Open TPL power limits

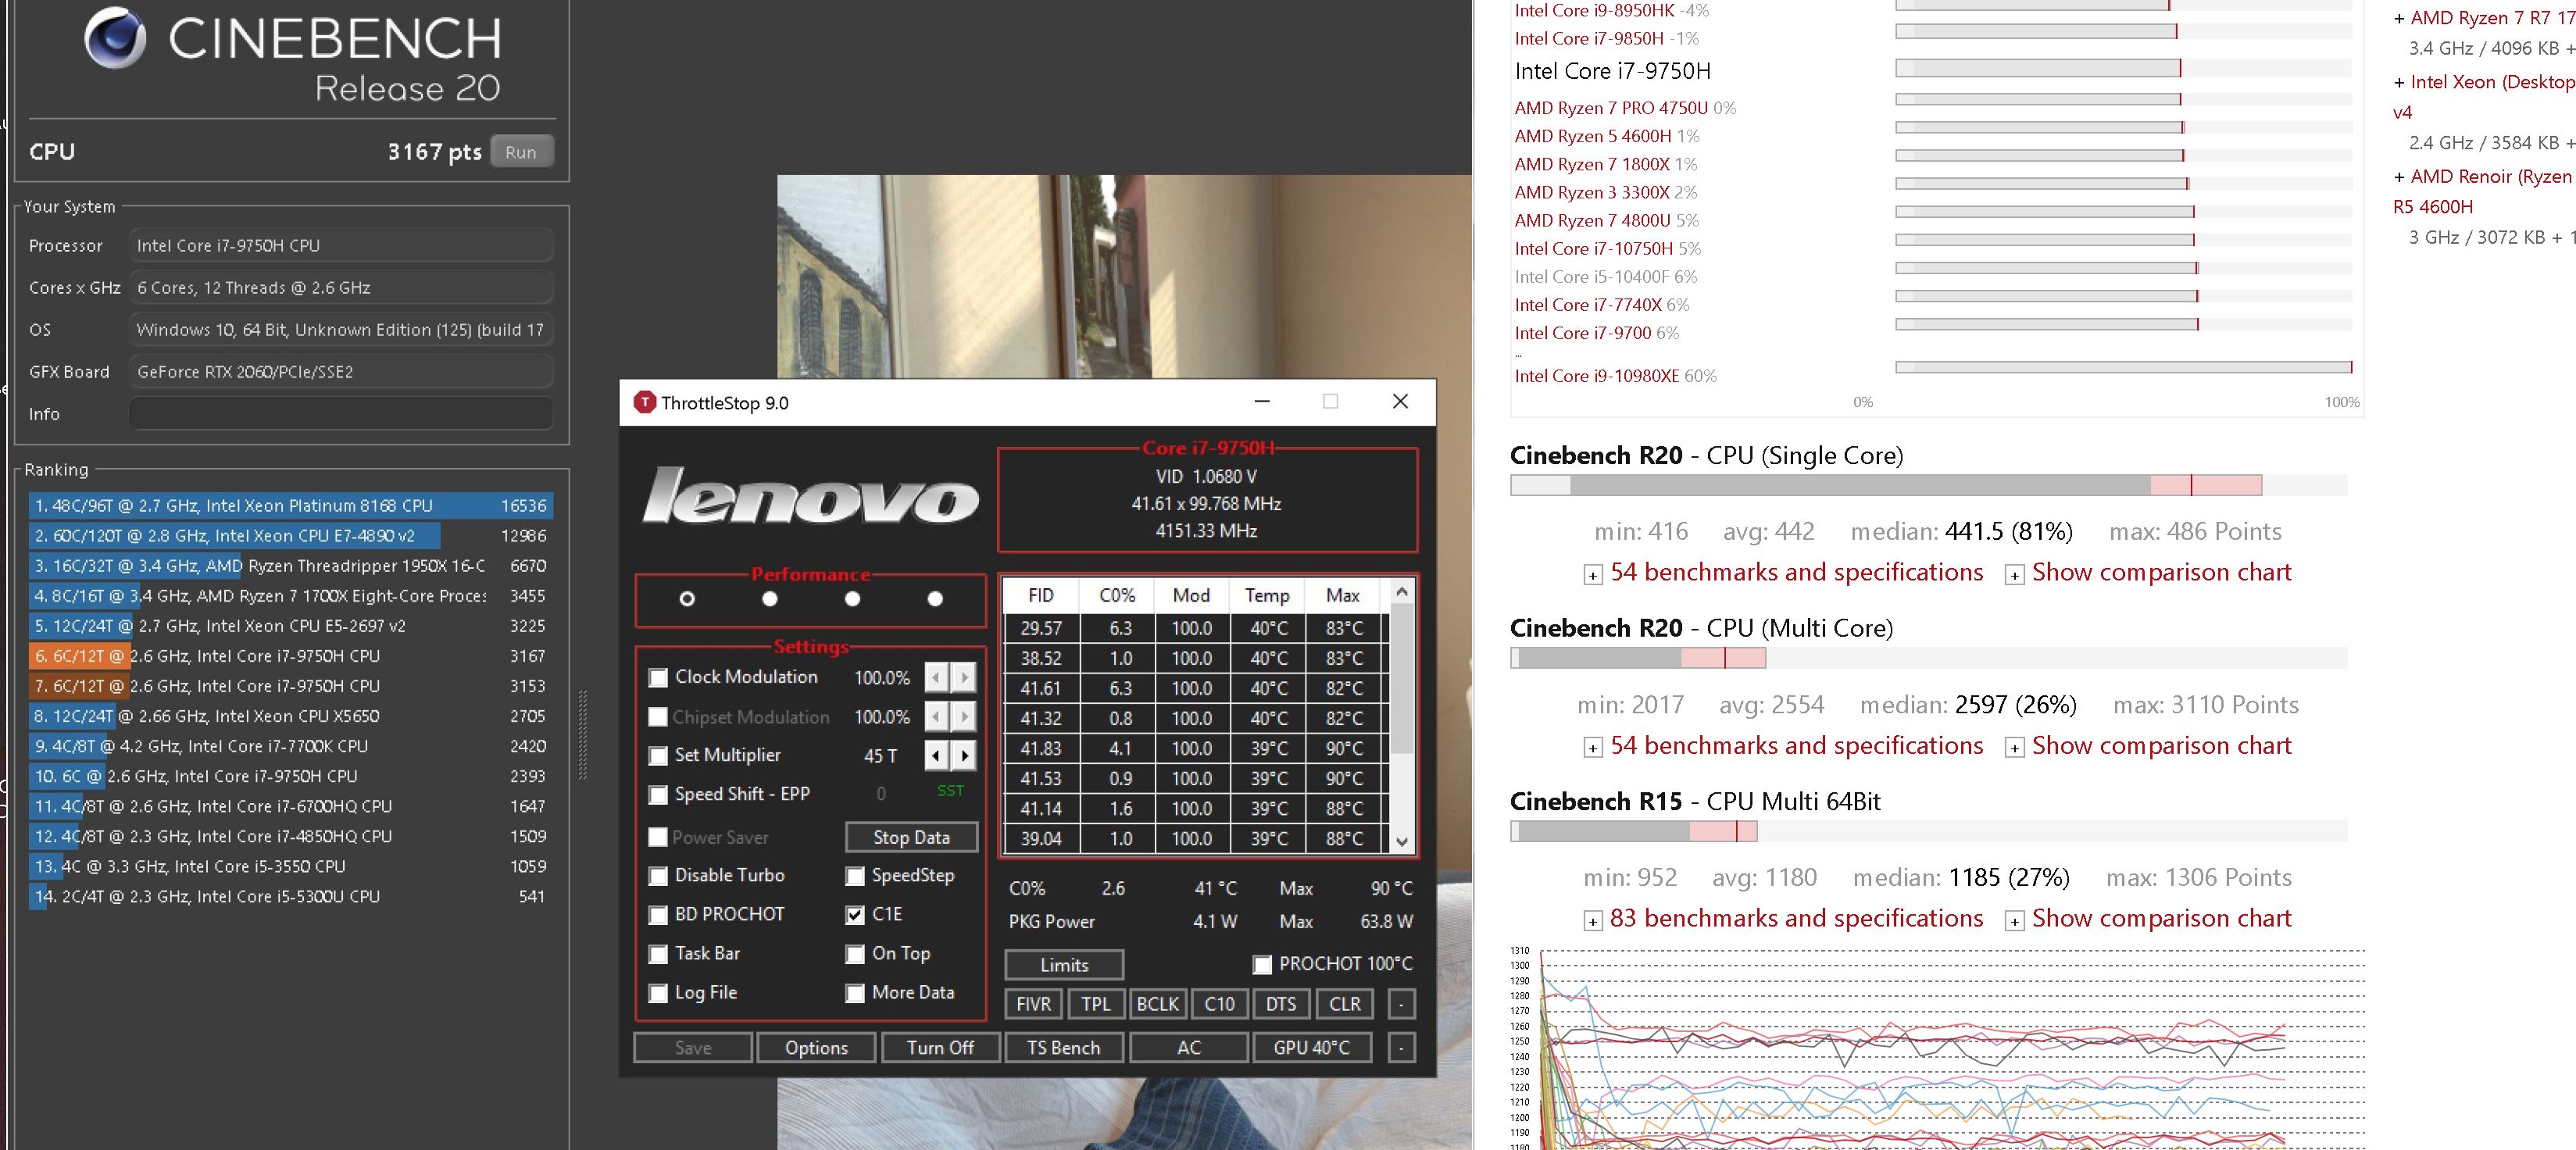1095,1004
